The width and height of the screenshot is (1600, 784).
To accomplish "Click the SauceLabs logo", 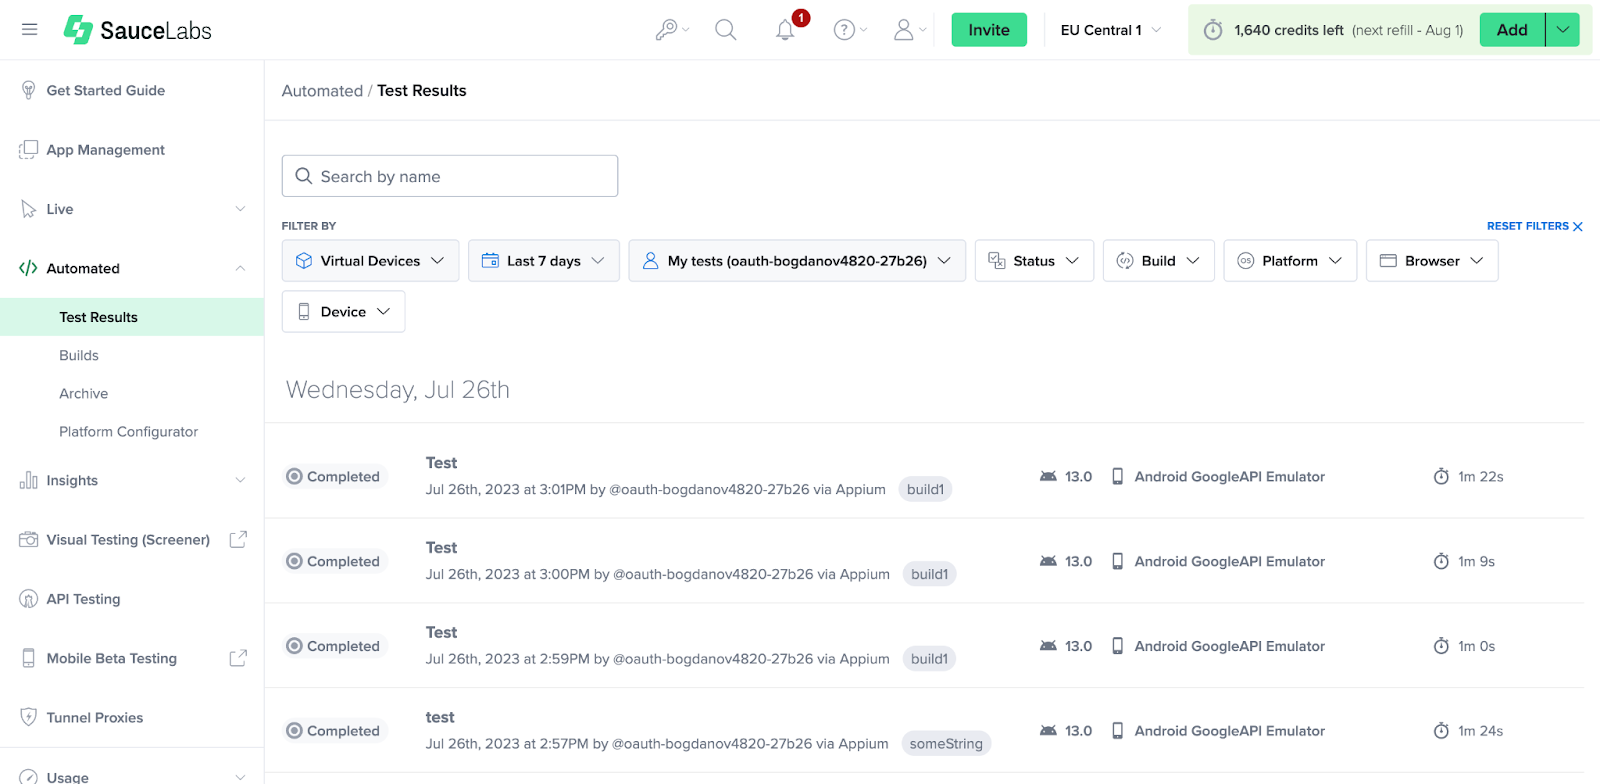I will point(138,30).
